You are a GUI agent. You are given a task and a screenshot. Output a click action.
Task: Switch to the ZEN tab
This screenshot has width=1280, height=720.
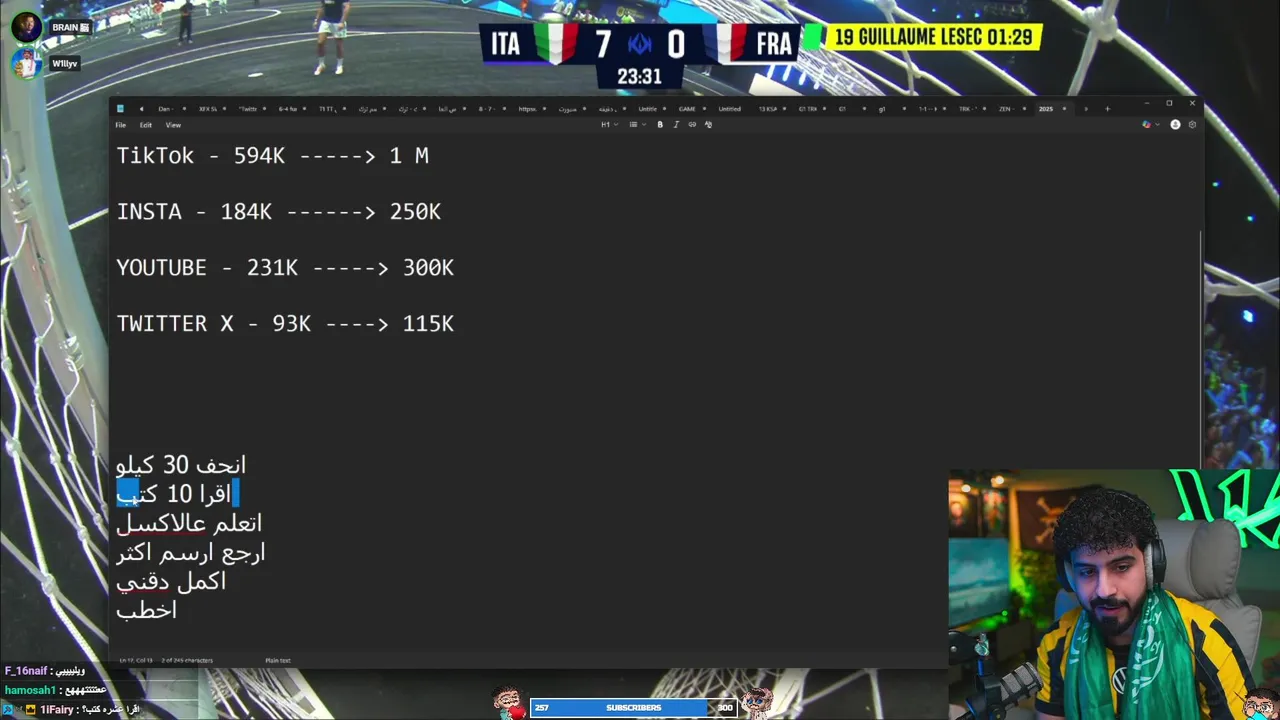(1006, 108)
